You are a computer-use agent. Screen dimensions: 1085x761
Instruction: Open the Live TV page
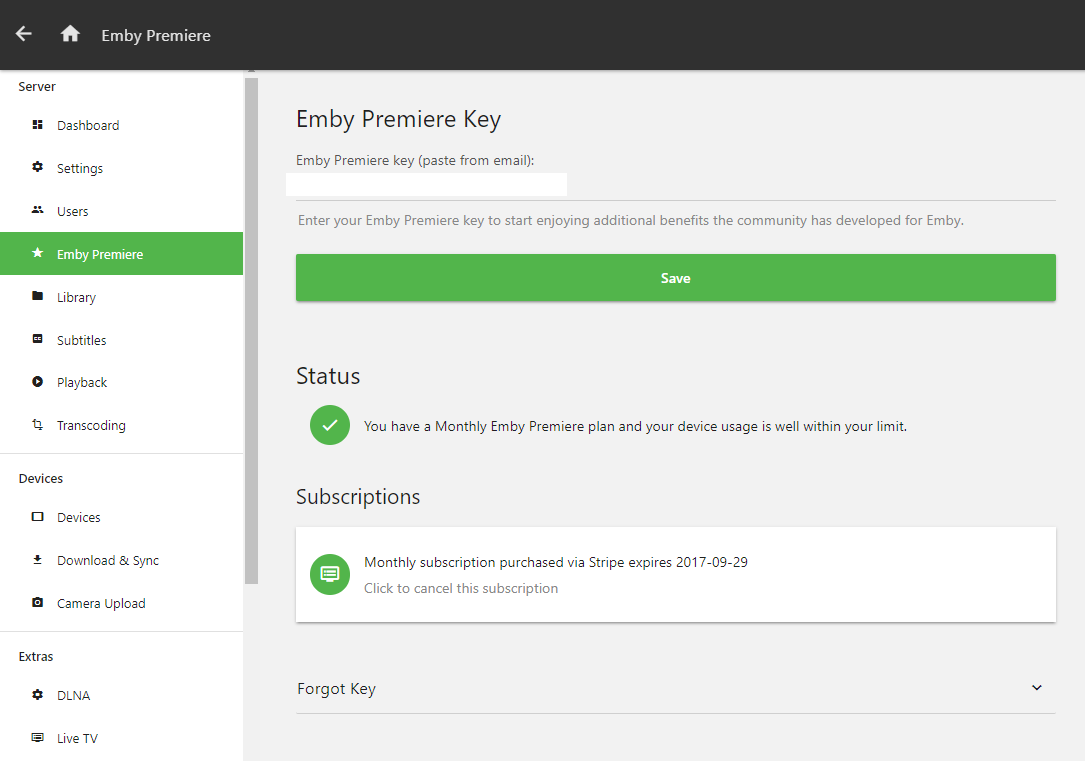(122, 738)
